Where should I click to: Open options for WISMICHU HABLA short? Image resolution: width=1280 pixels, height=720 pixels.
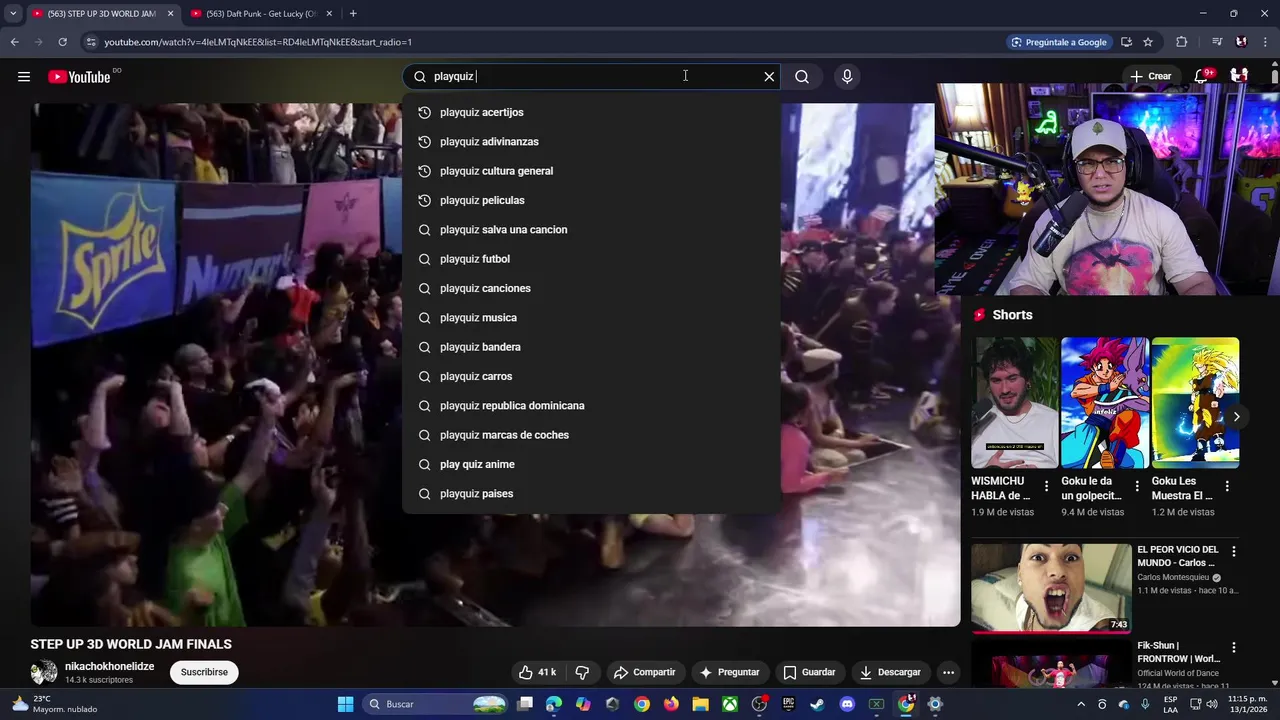[x=1047, y=486]
